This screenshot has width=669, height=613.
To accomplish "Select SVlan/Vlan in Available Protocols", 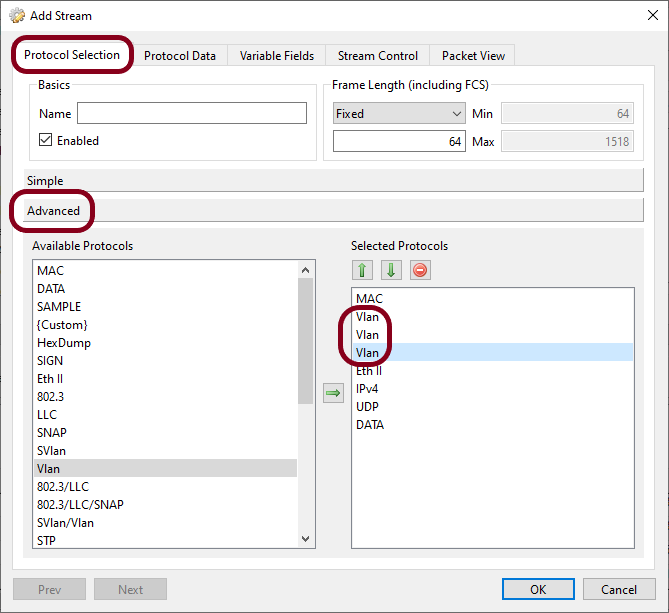I will click(166, 523).
